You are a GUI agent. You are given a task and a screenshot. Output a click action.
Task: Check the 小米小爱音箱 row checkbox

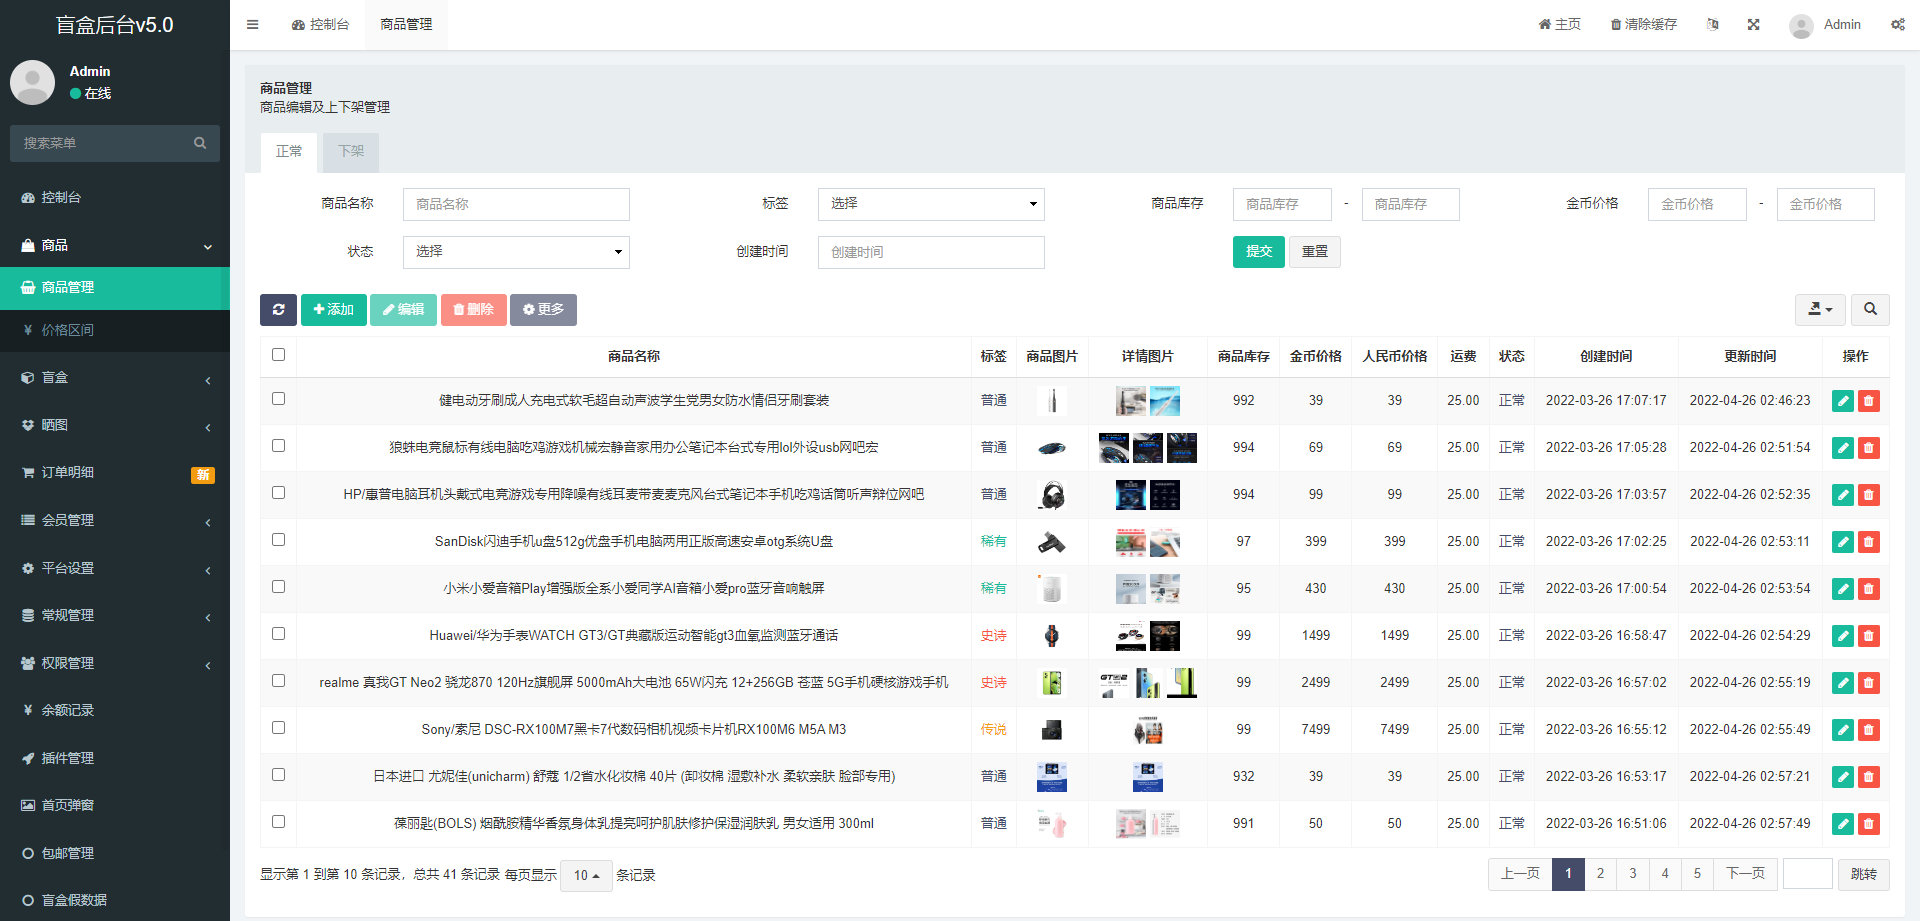pyautogui.click(x=278, y=587)
